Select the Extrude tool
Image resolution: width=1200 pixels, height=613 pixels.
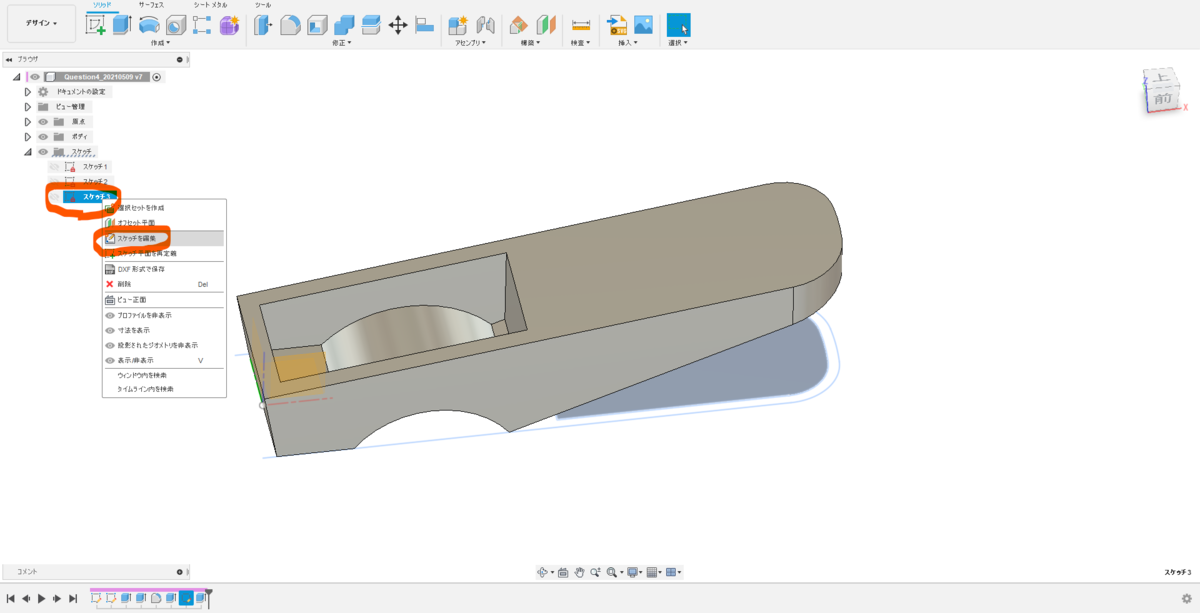click(122, 25)
